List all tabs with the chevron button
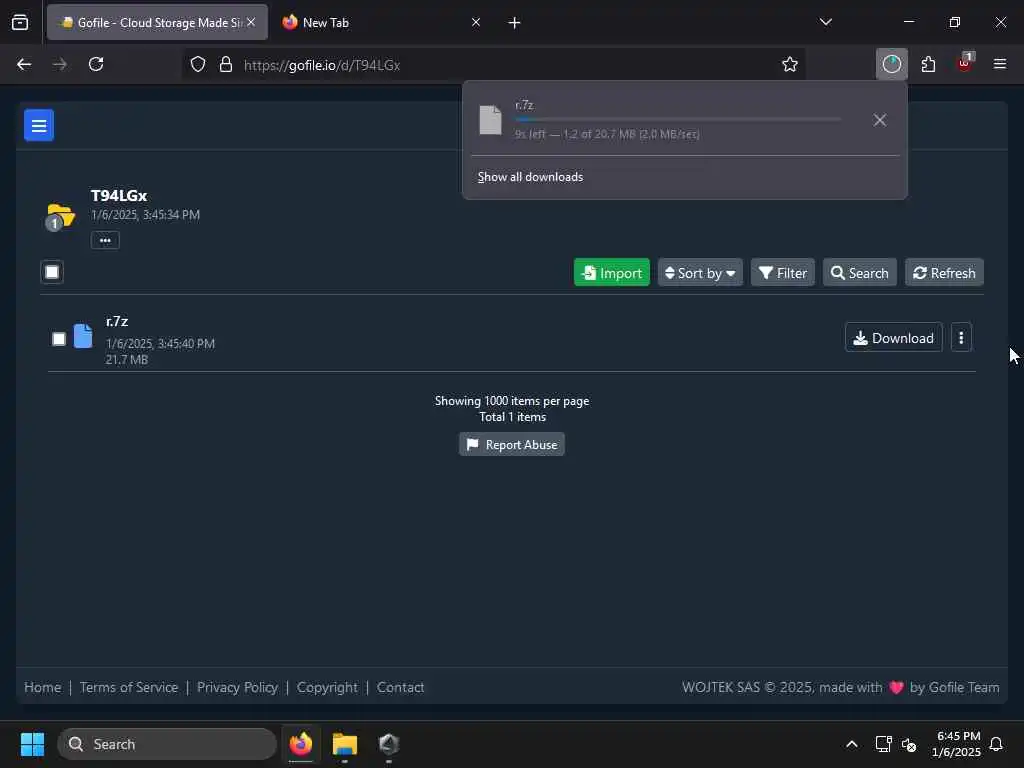1024x768 pixels. pyautogui.click(x=825, y=22)
